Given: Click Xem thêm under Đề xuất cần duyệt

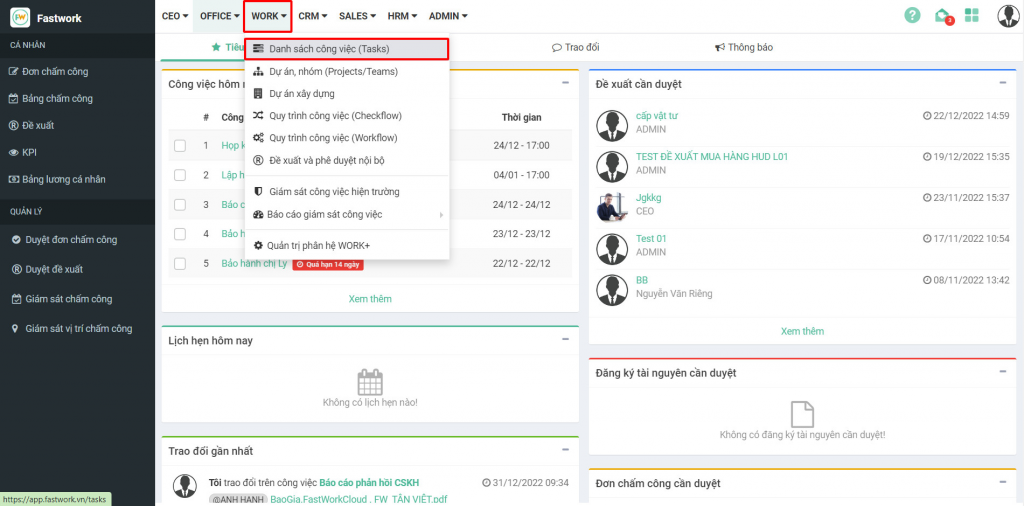Looking at the screenshot, I should (802, 331).
